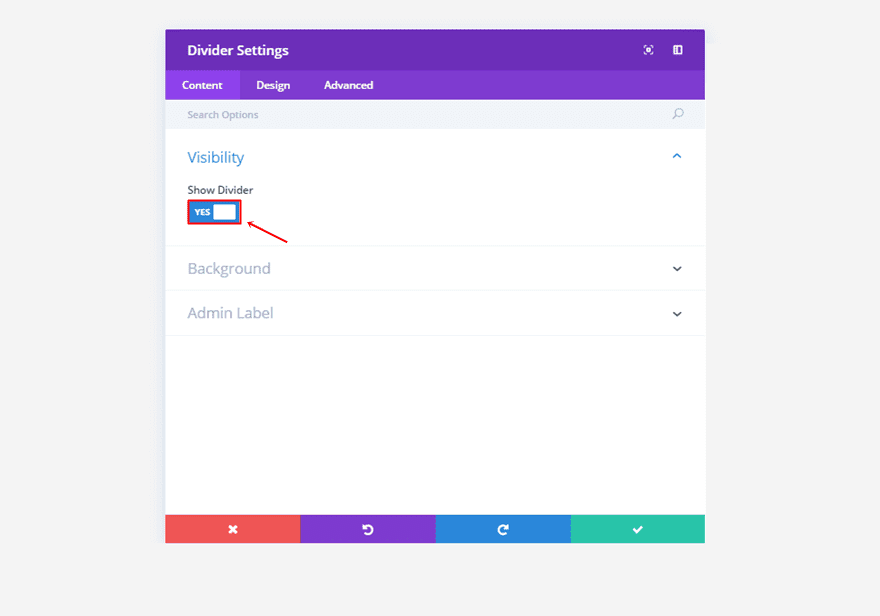Click the Background section title
The image size is (880, 616).
pyautogui.click(x=229, y=269)
